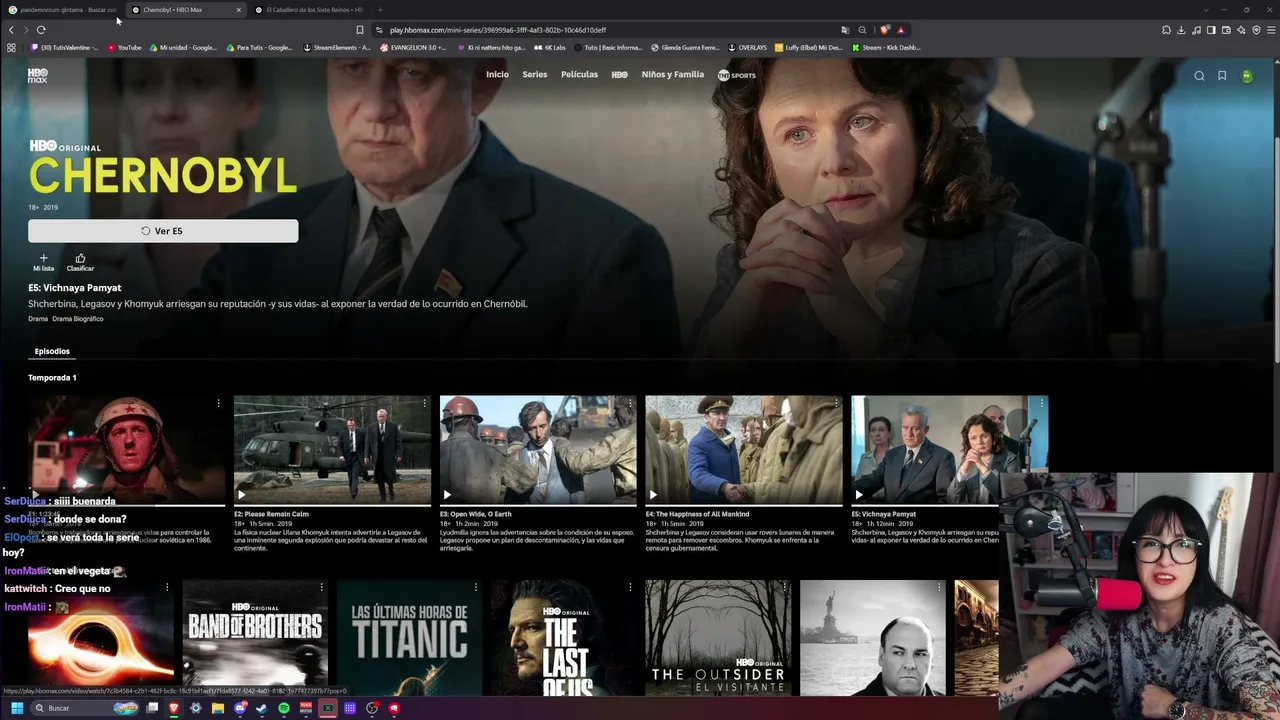Open options menu for the first episode
Screen dimensions: 1280x720
tap(218, 404)
